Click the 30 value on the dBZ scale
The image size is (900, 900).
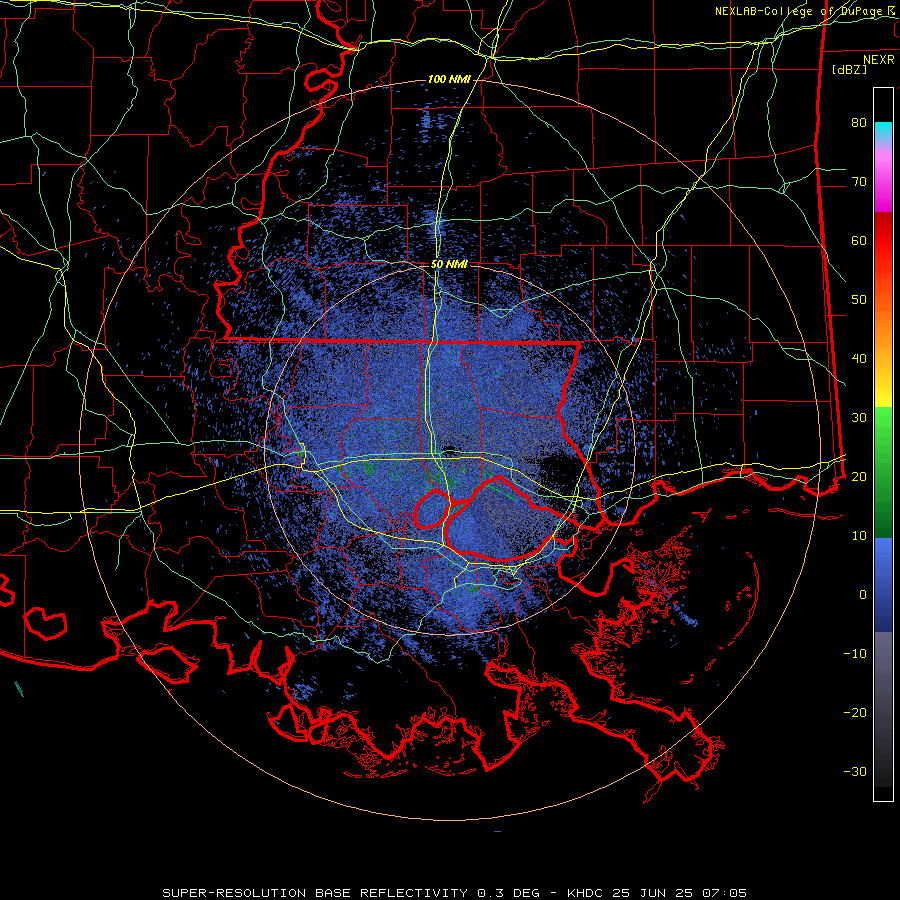click(859, 417)
